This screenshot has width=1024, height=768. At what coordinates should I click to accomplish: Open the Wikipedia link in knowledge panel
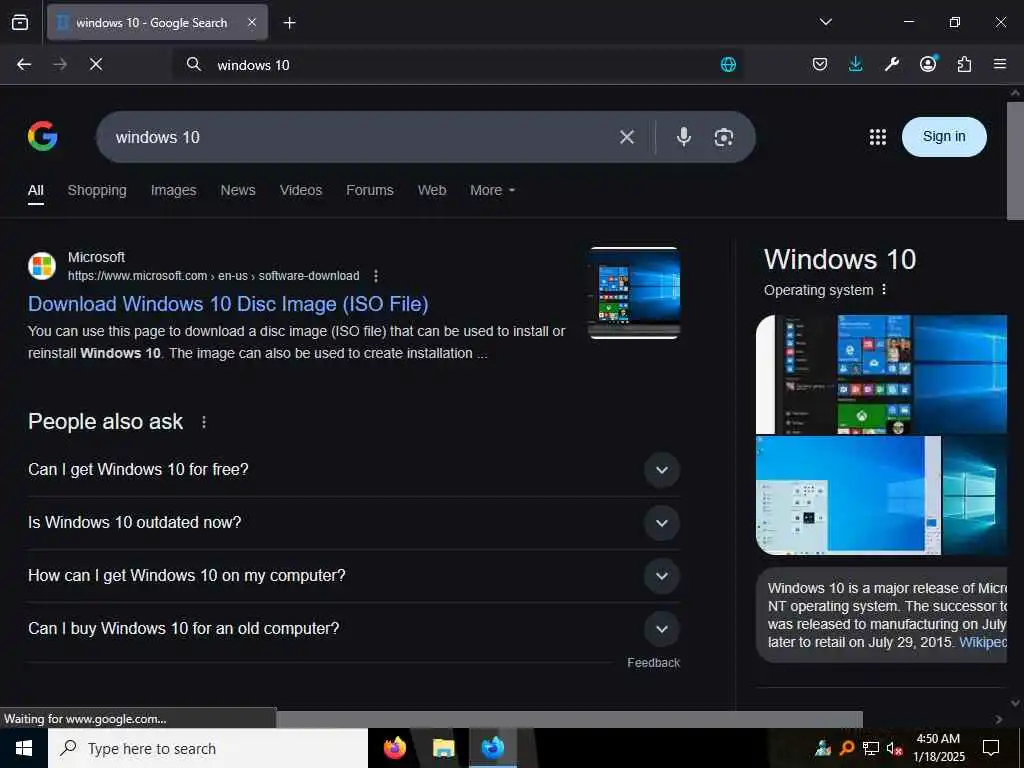point(983,642)
